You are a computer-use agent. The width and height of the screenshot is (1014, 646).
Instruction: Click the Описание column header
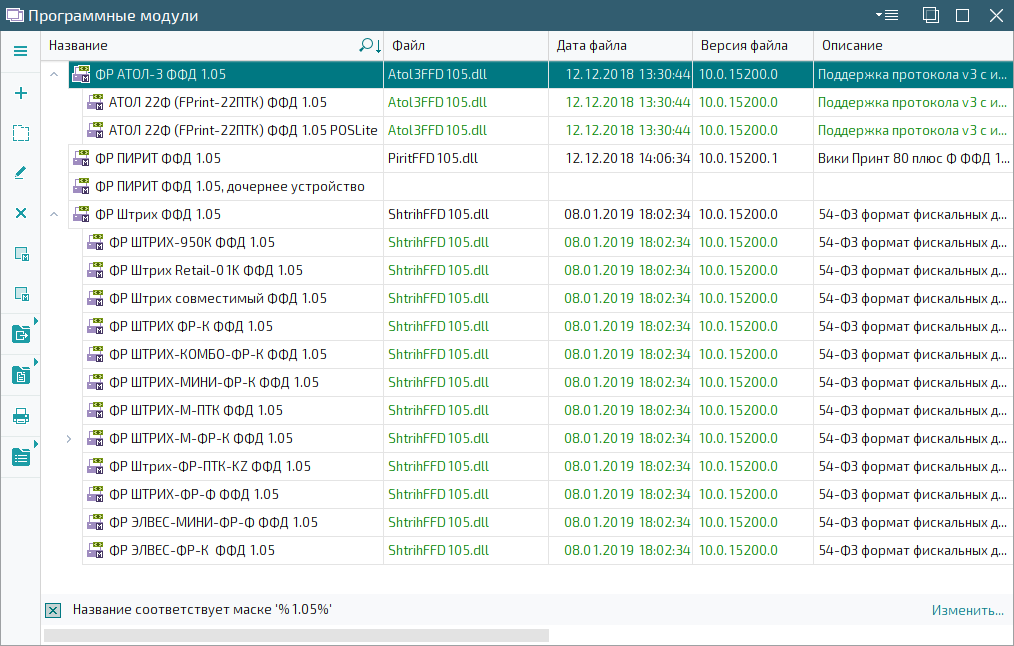[x=910, y=46]
